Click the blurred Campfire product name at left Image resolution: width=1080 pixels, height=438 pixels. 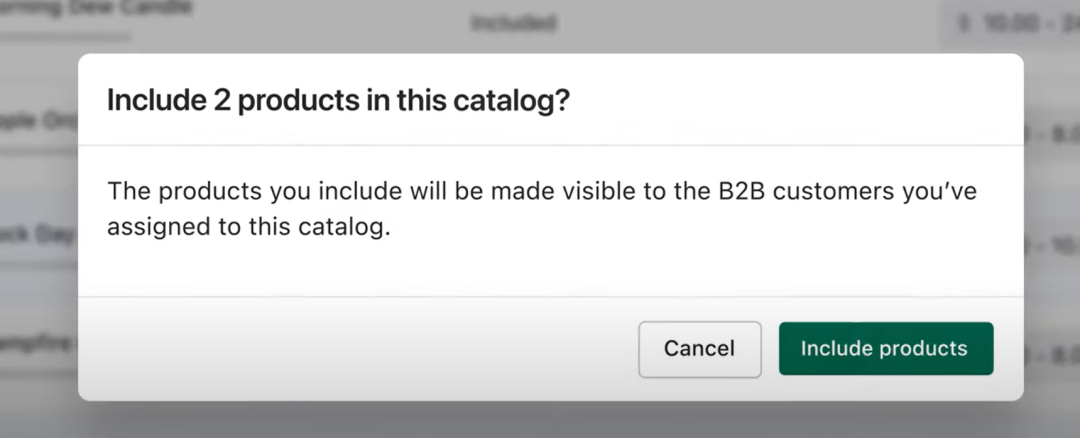pos(39,342)
